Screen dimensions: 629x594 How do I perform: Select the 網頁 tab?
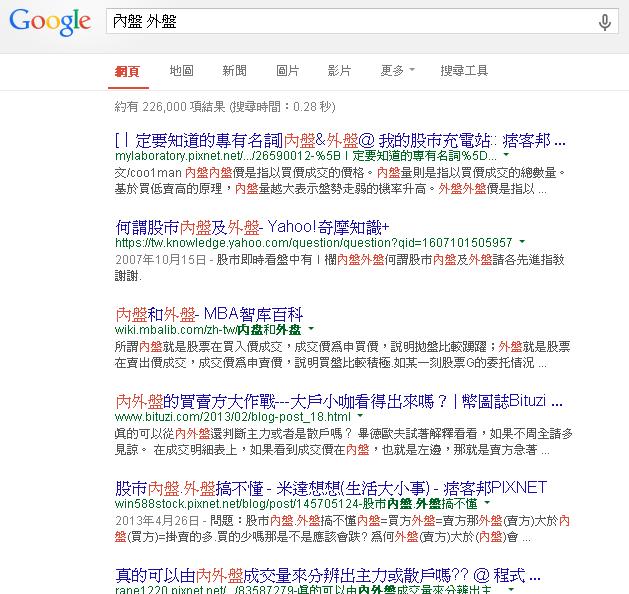click(x=127, y=71)
